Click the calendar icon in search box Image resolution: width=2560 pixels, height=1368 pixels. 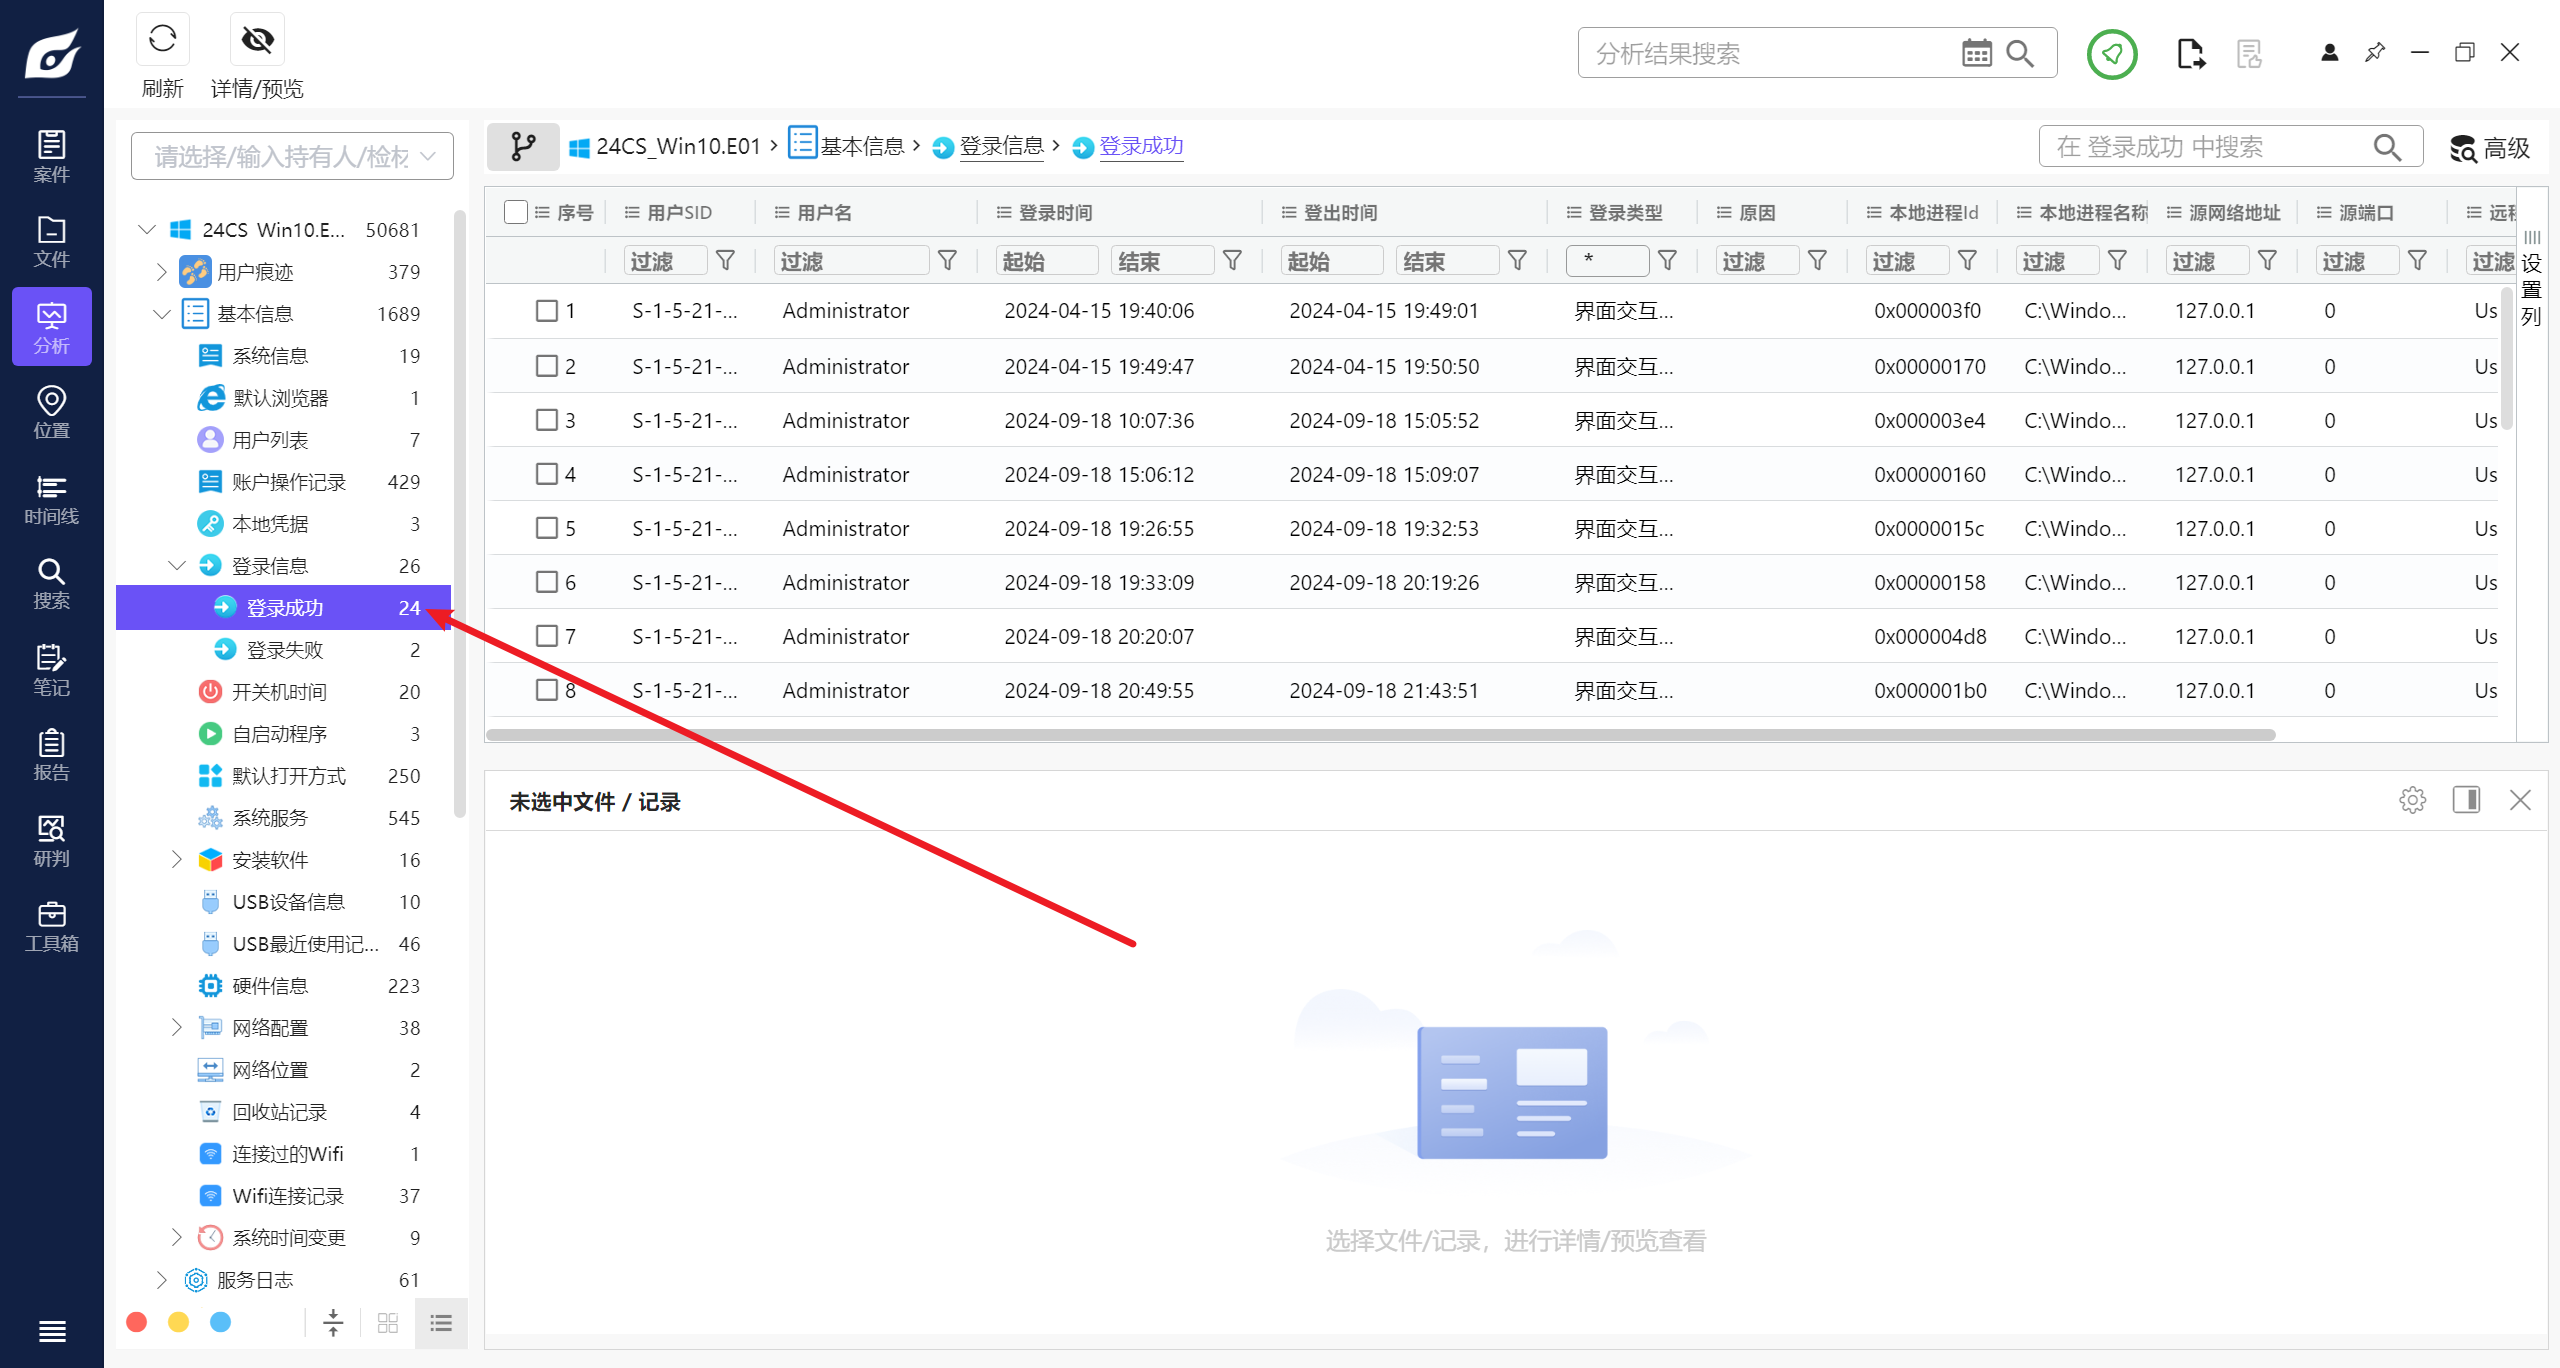1976,53
